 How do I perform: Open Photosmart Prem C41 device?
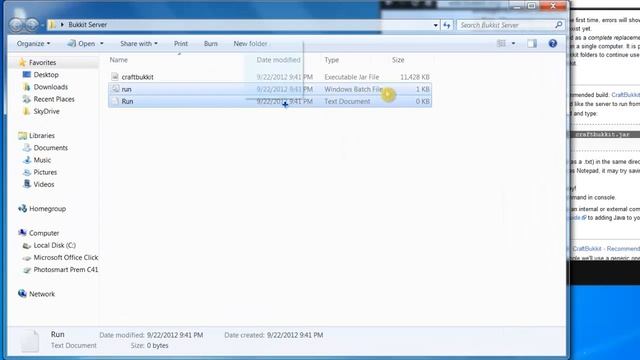(66, 270)
